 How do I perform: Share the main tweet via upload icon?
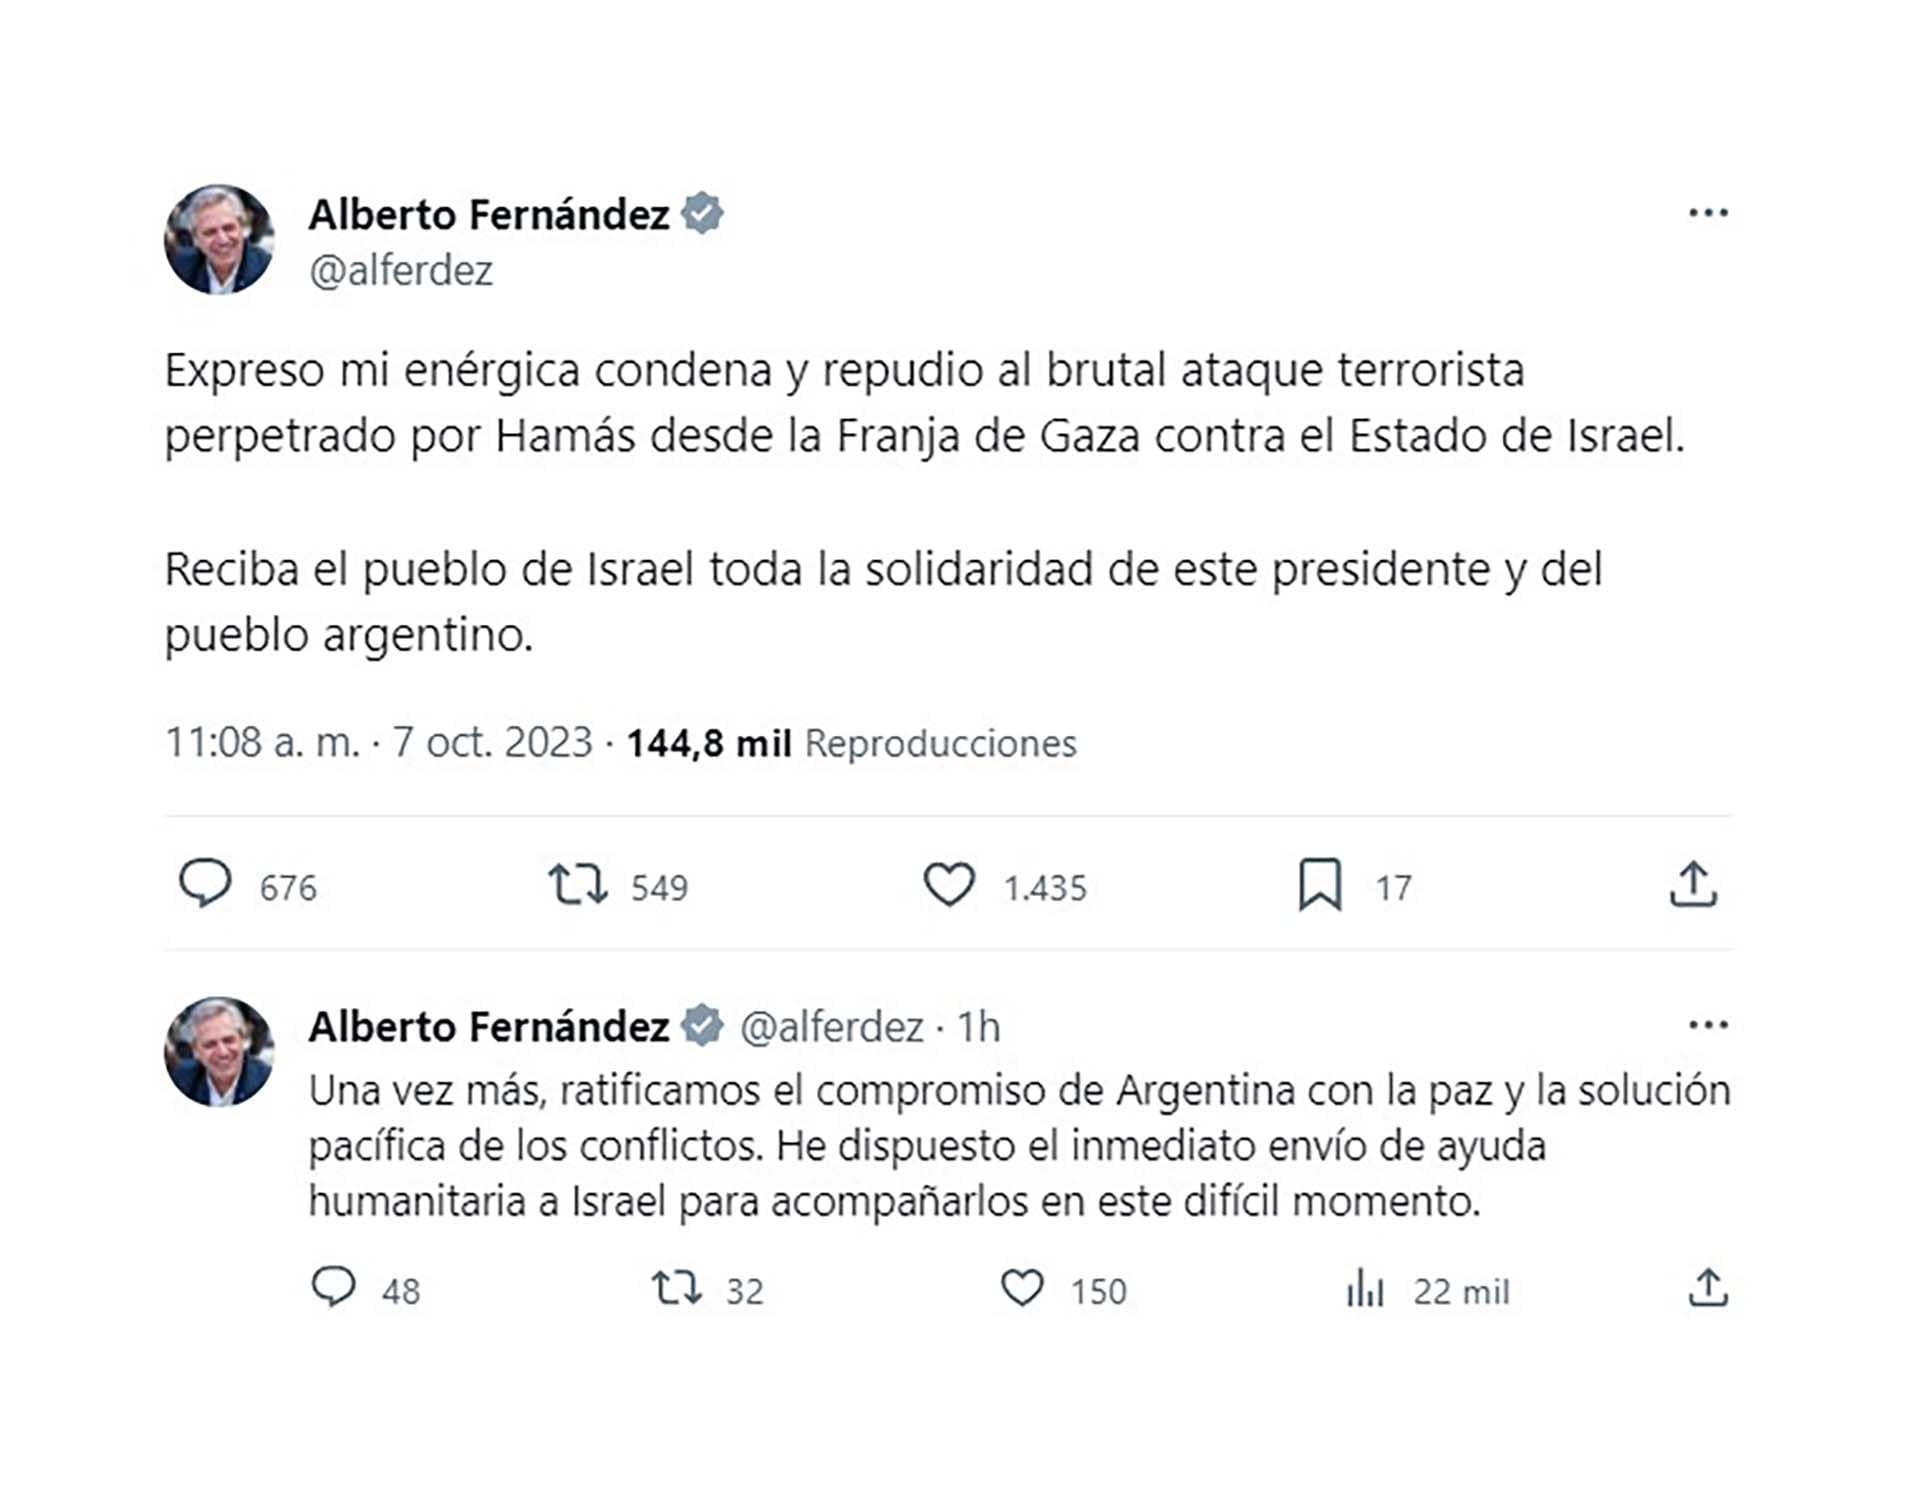click(x=1692, y=884)
